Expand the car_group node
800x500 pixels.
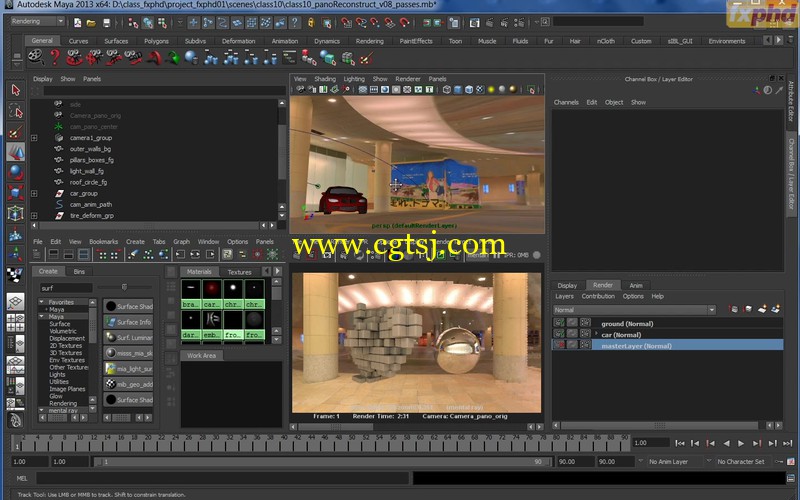[x=34, y=193]
